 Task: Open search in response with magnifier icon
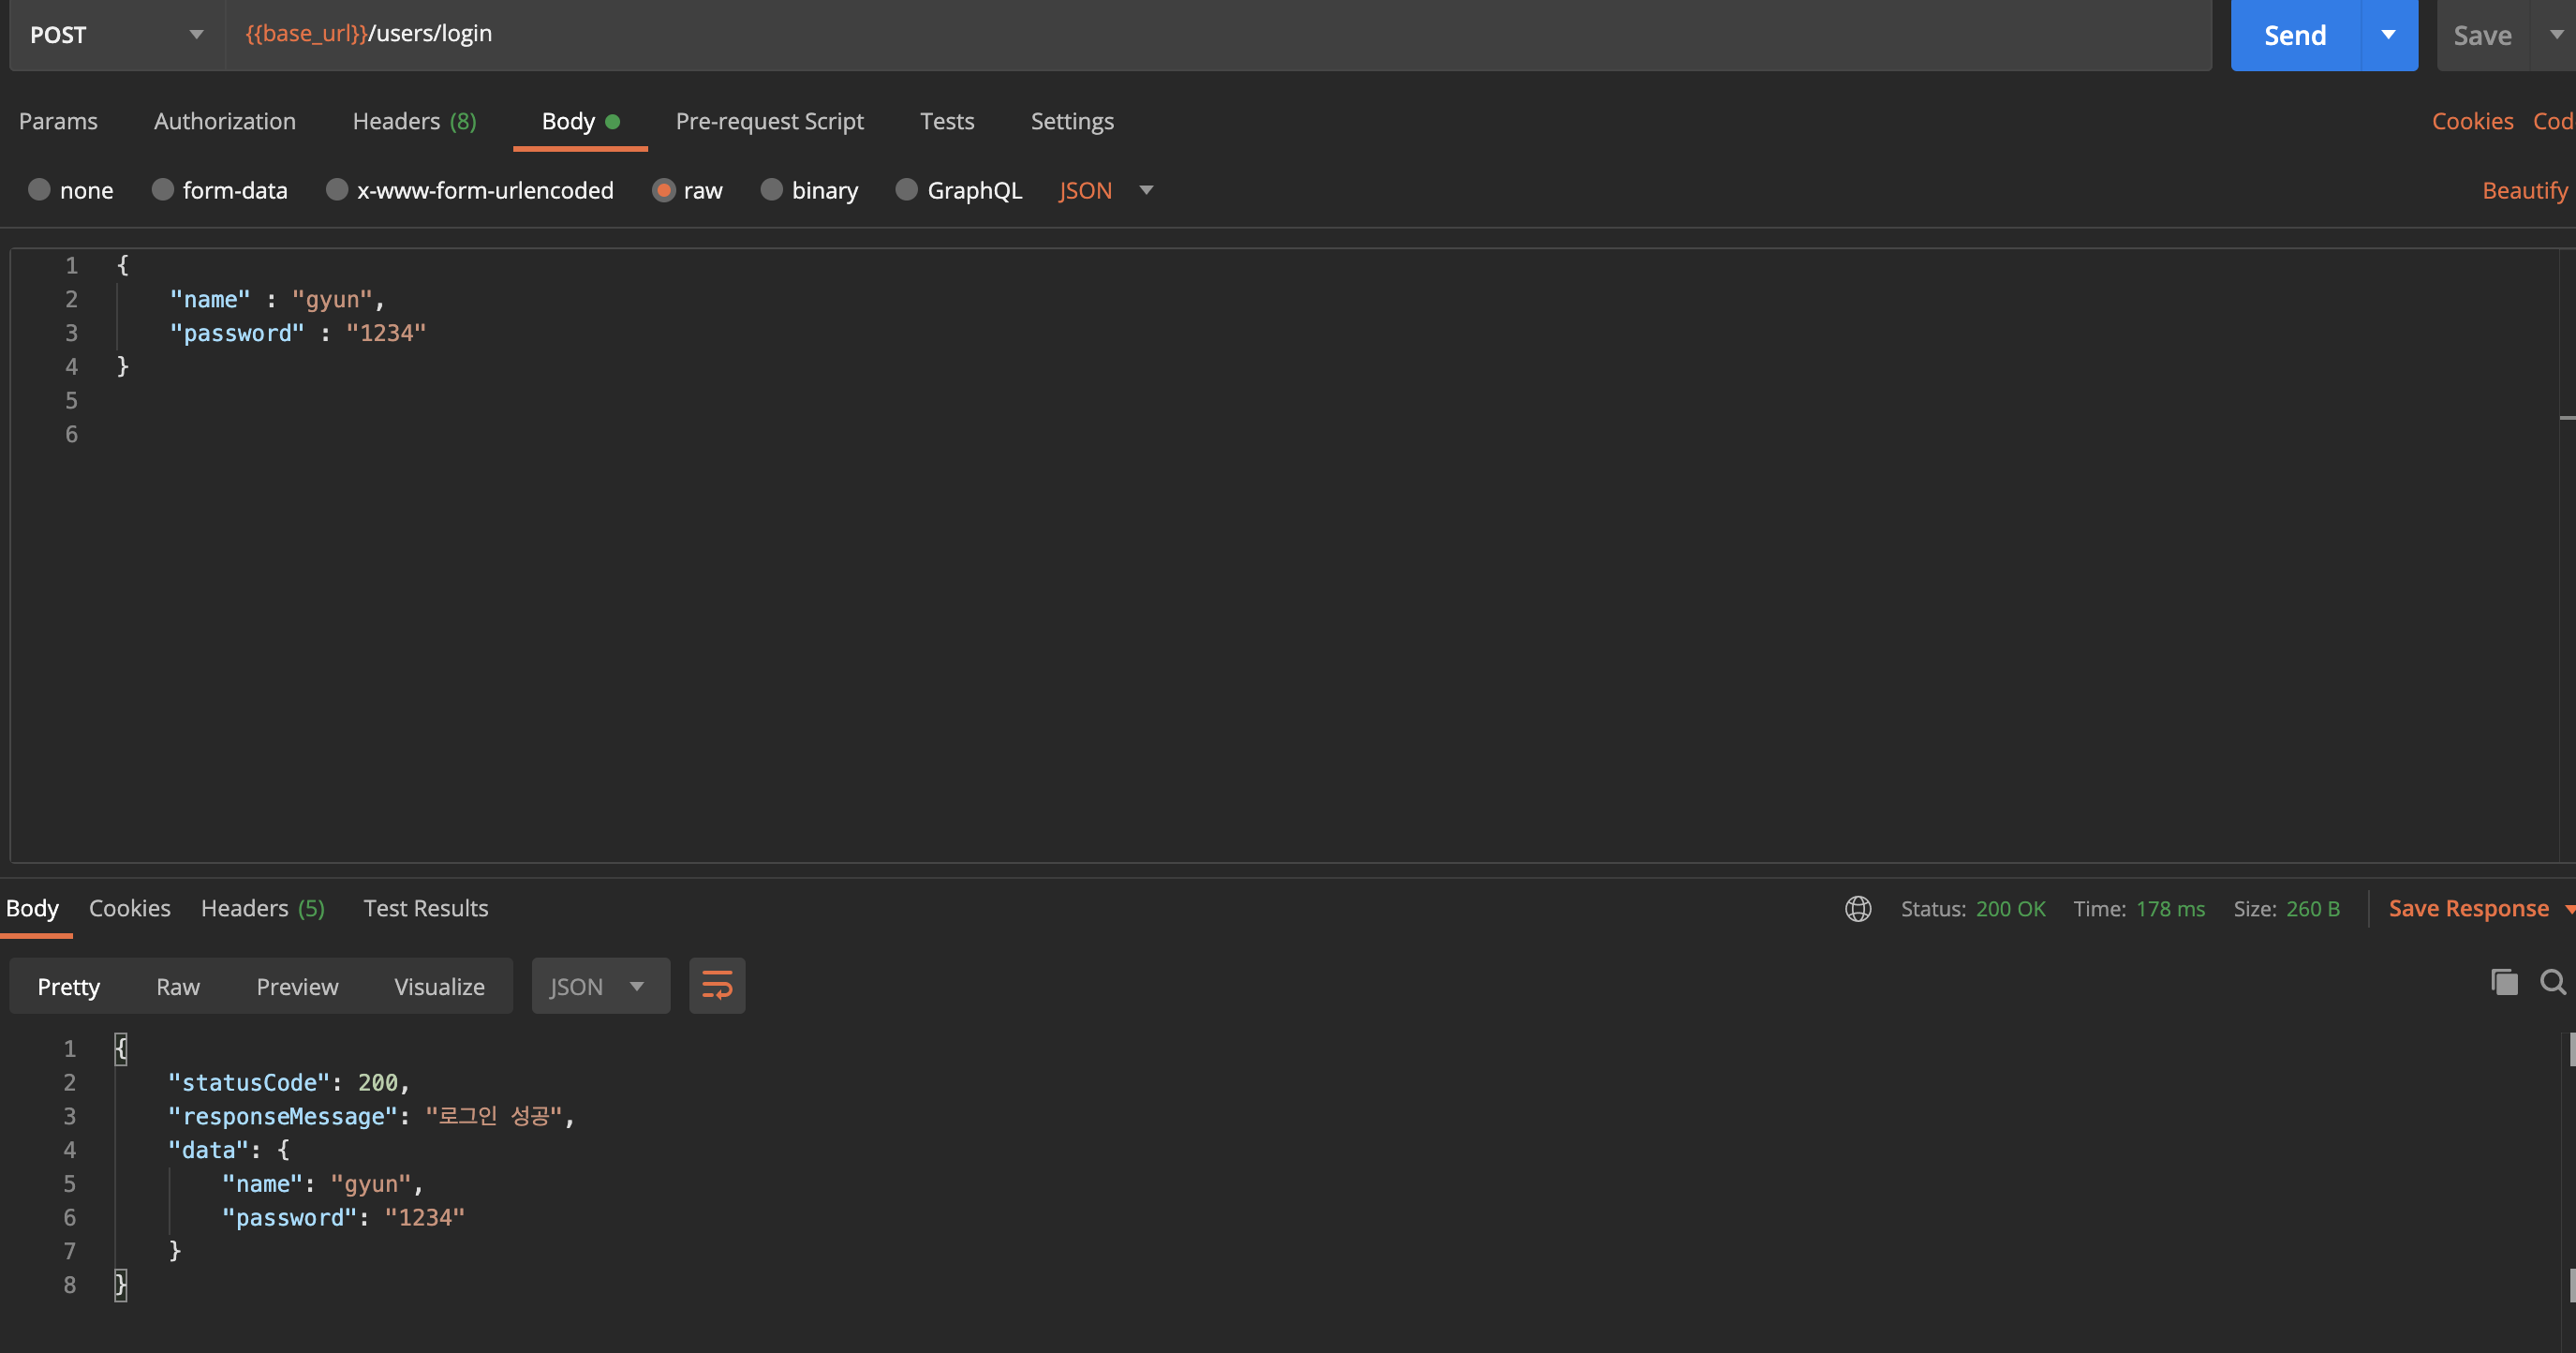tap(2552, 982)
